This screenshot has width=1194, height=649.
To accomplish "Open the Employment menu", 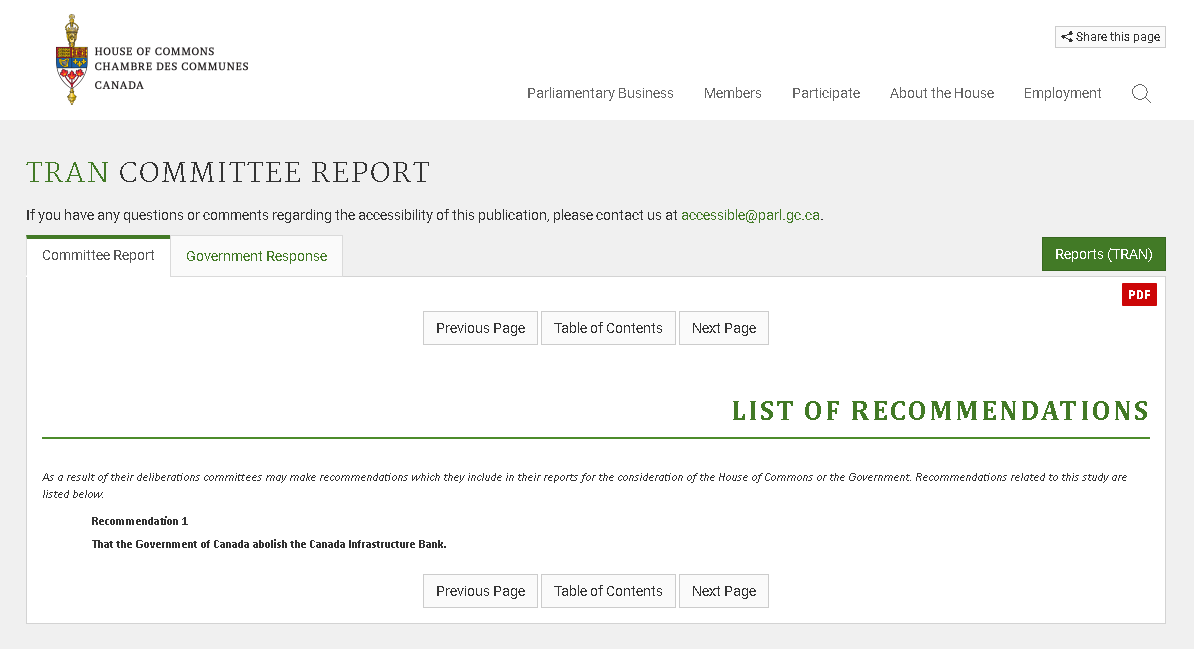I will [x=1062, y=93].
